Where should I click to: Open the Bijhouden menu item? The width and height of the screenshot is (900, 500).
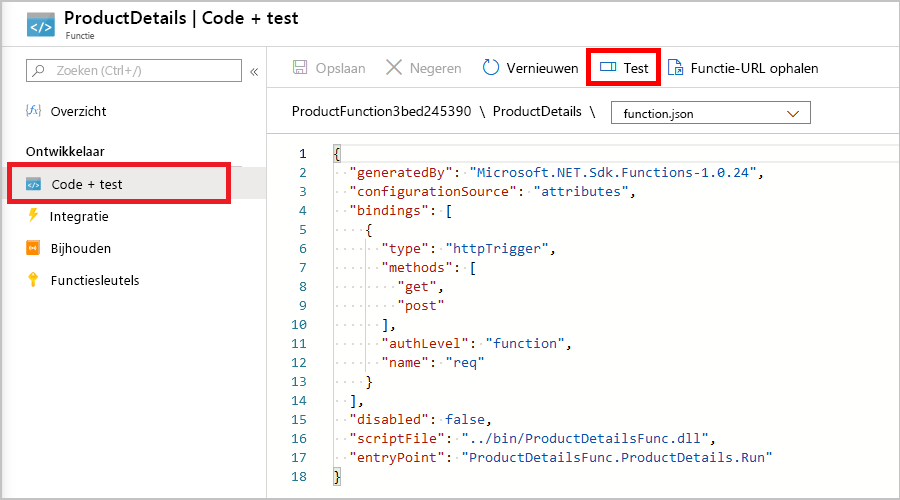pos(80,249)
